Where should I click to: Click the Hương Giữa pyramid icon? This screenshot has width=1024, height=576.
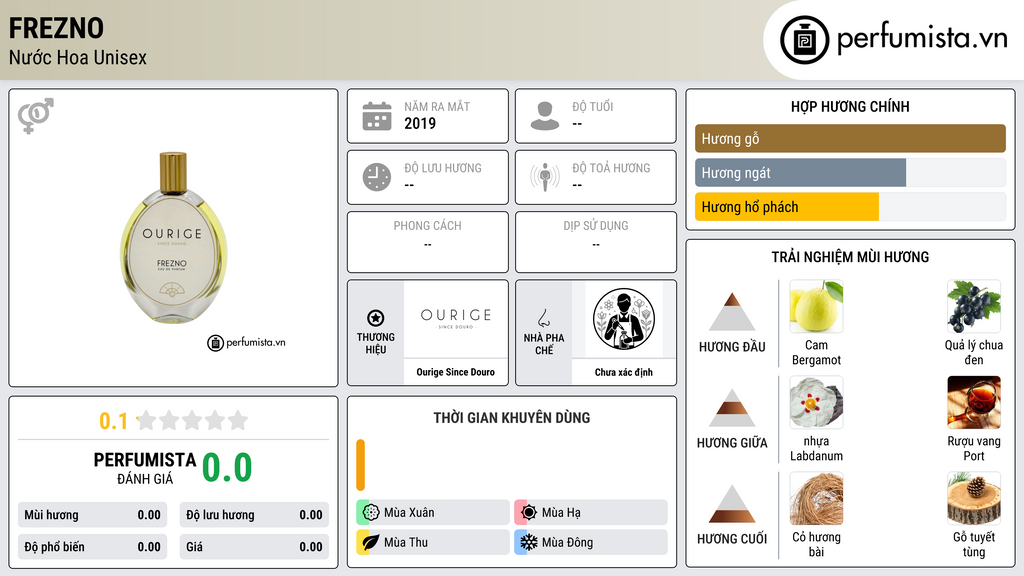(x=732, y=408)
